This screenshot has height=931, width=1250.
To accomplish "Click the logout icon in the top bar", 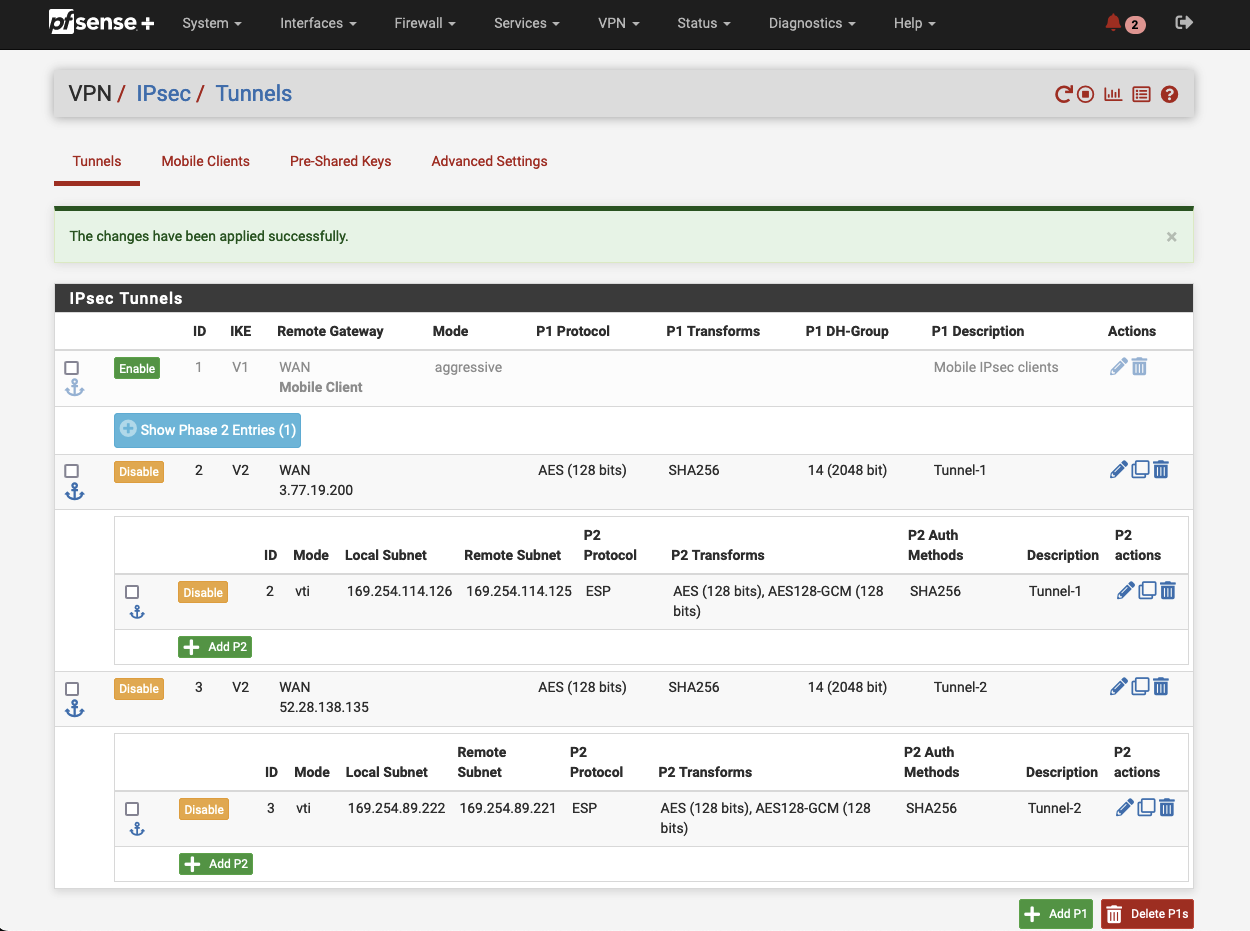I will coord(1183,22).
